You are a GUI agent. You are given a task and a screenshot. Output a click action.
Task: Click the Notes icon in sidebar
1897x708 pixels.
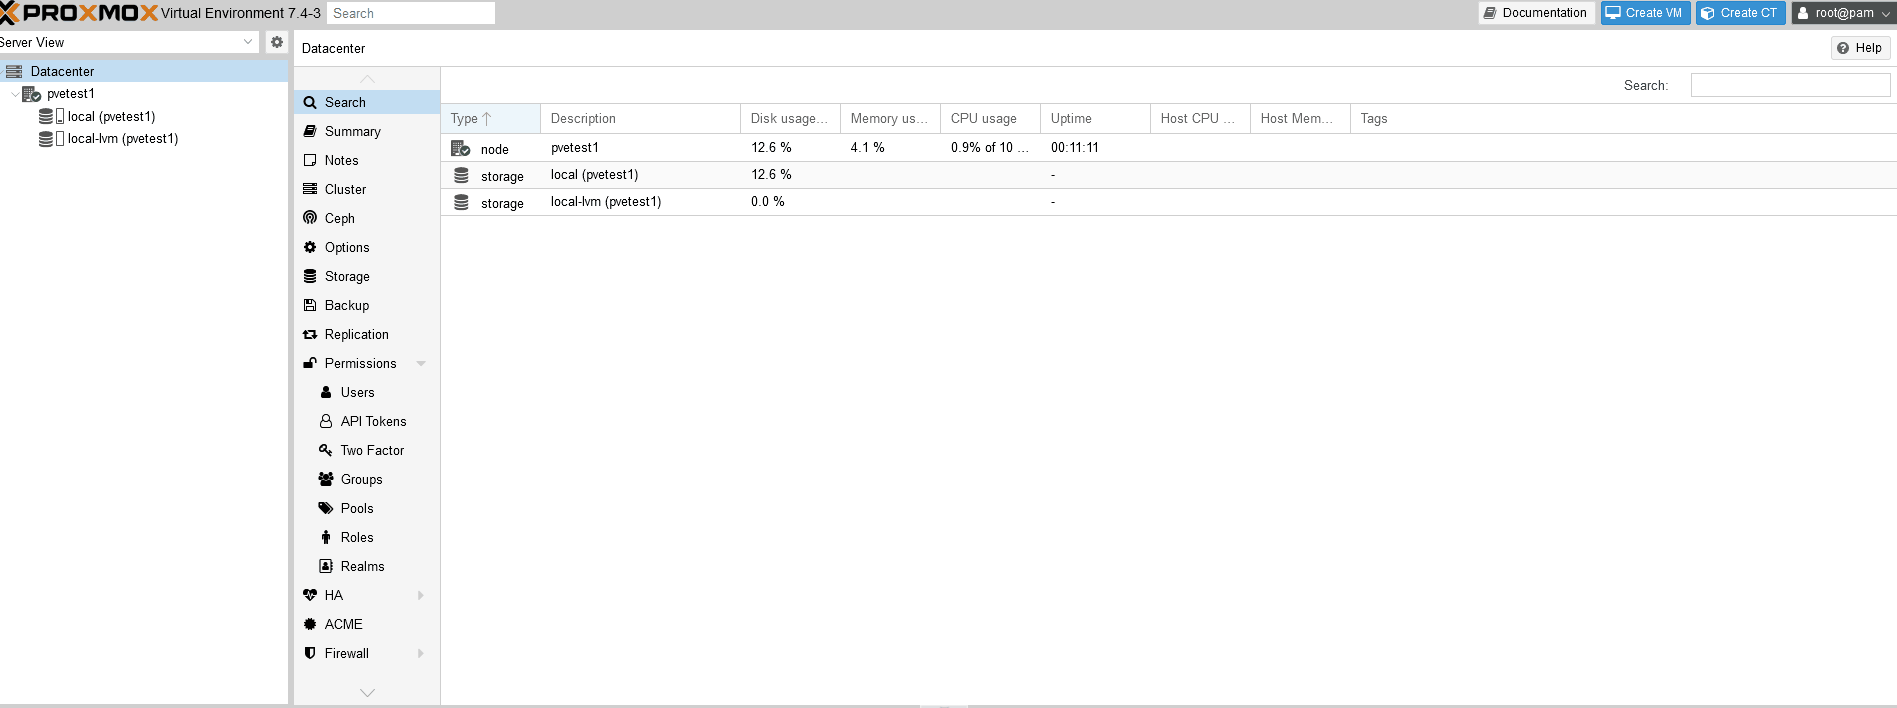click(x=310, y=160)
